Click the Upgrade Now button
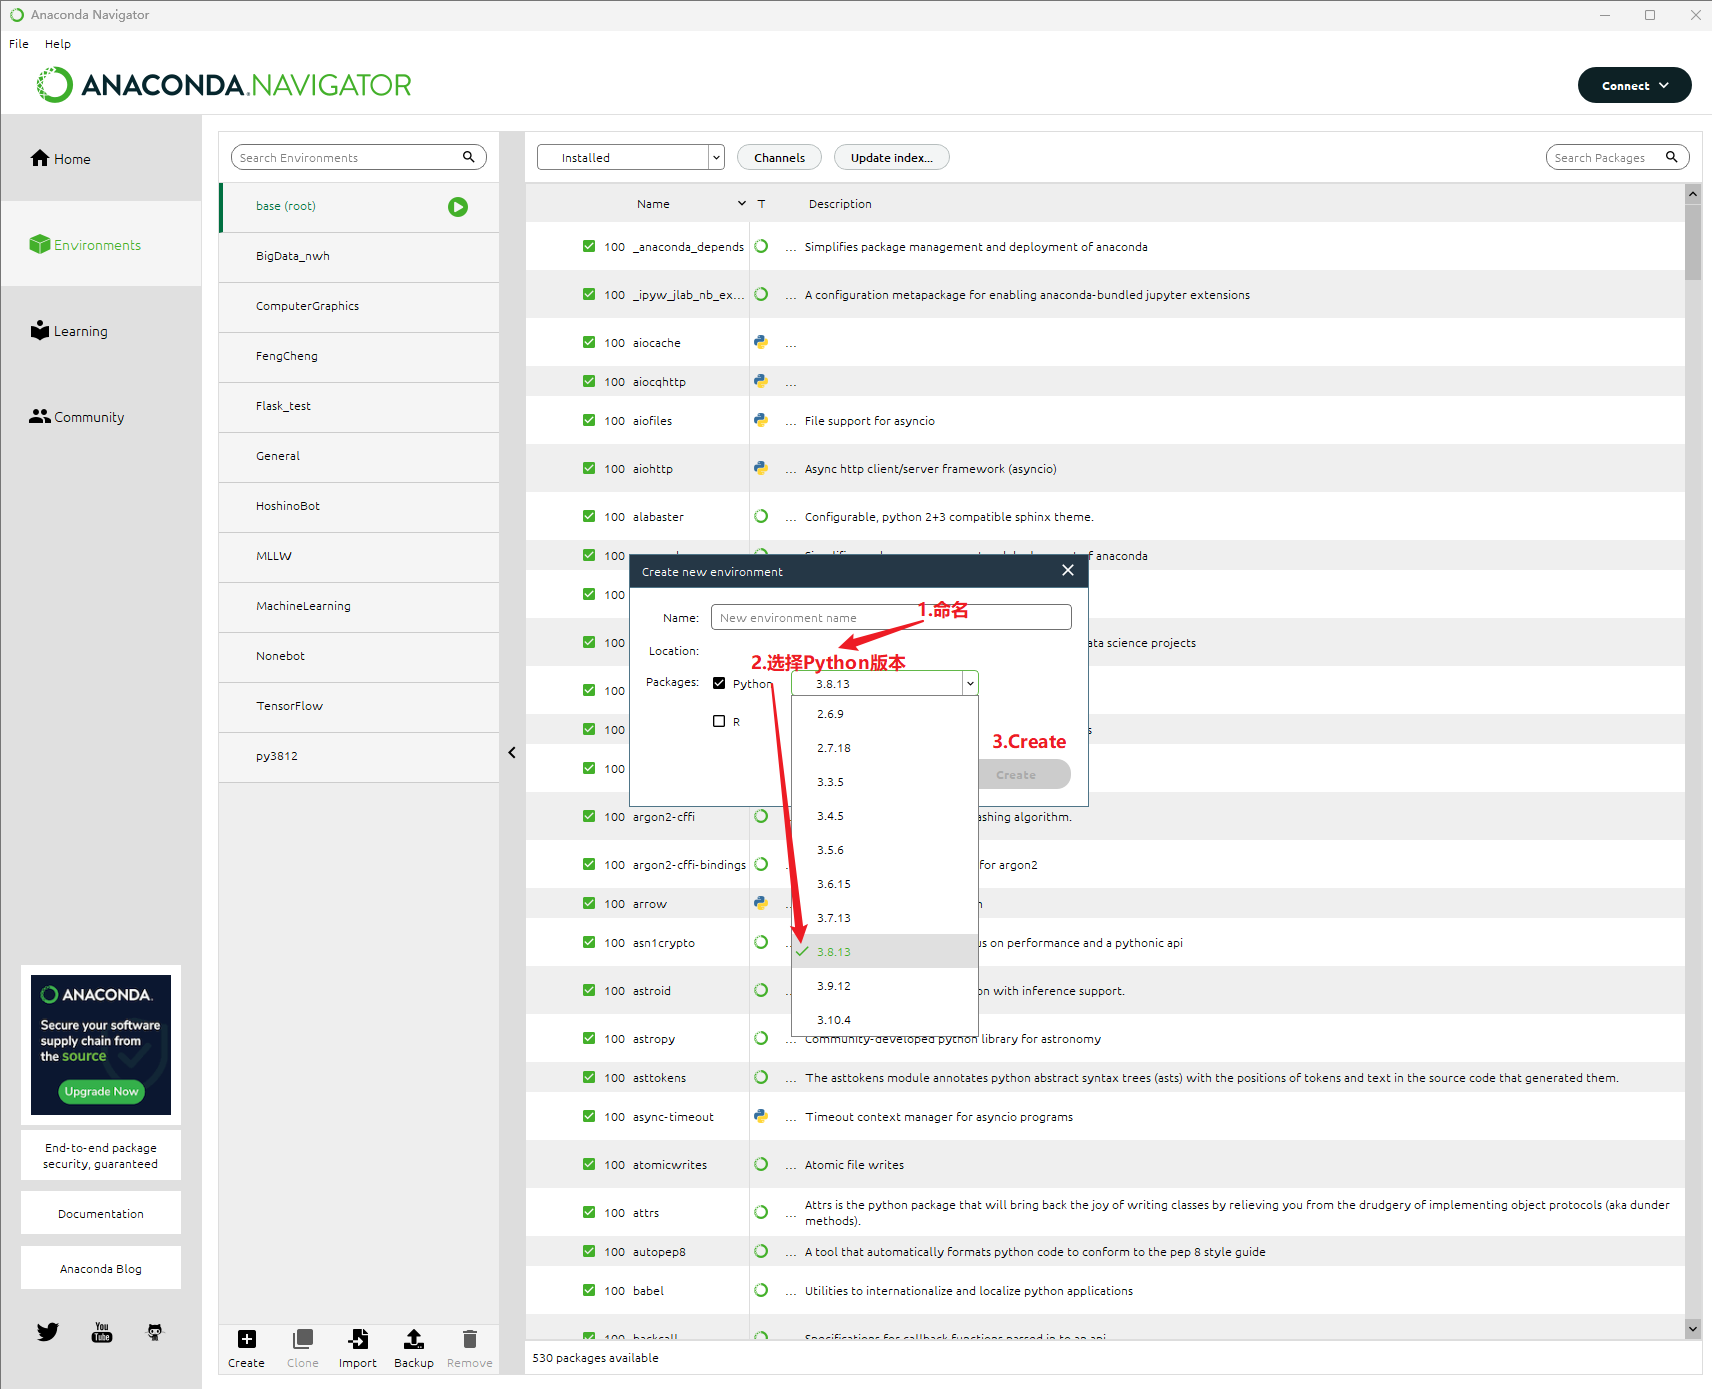This screenshot has width=1712, height=1389. (101, 1091)
